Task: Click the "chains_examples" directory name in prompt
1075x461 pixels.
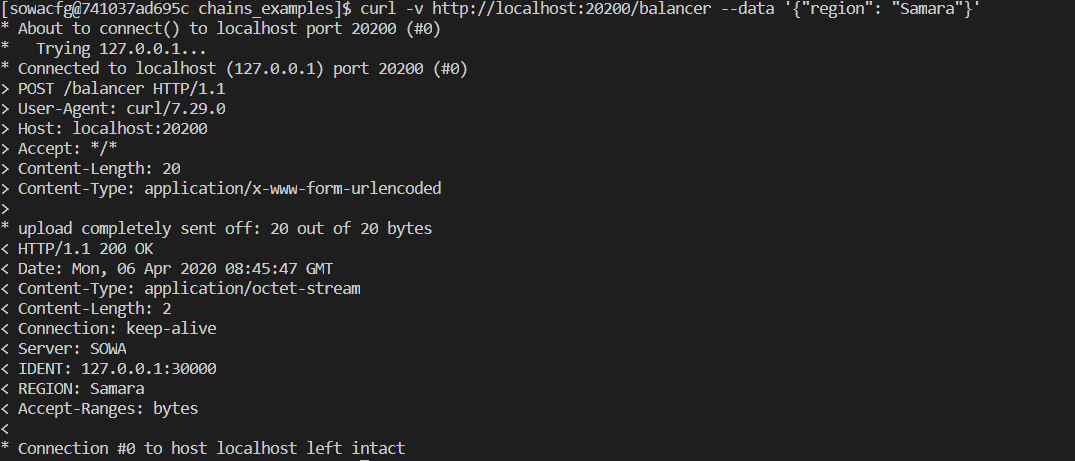Action: pyautogui.click(x=261, y=9)
